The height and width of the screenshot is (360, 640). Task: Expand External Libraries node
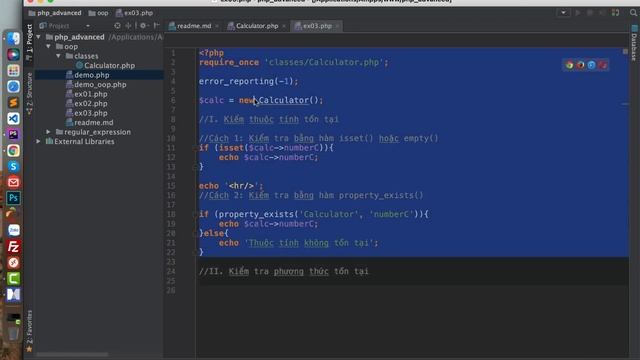[x=39, y=141]
